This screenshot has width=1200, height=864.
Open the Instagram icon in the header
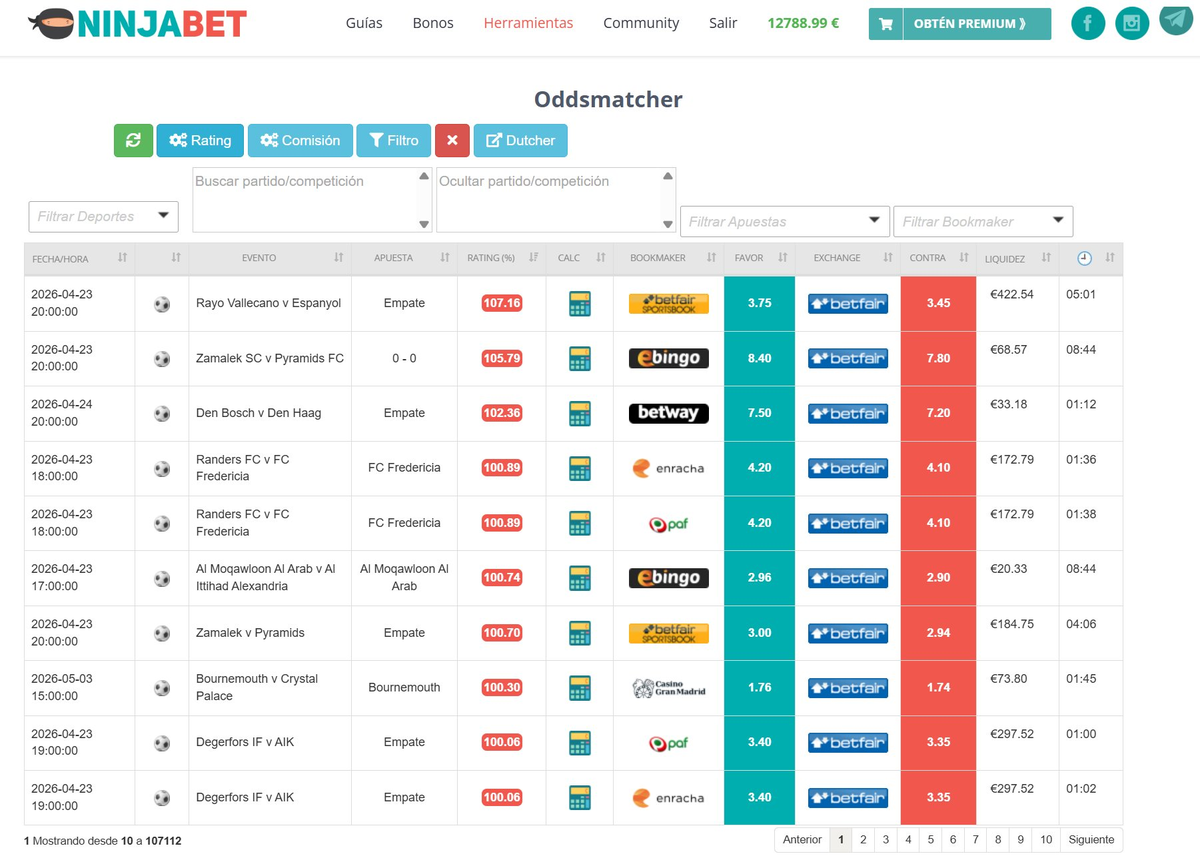click(1132, 23)
